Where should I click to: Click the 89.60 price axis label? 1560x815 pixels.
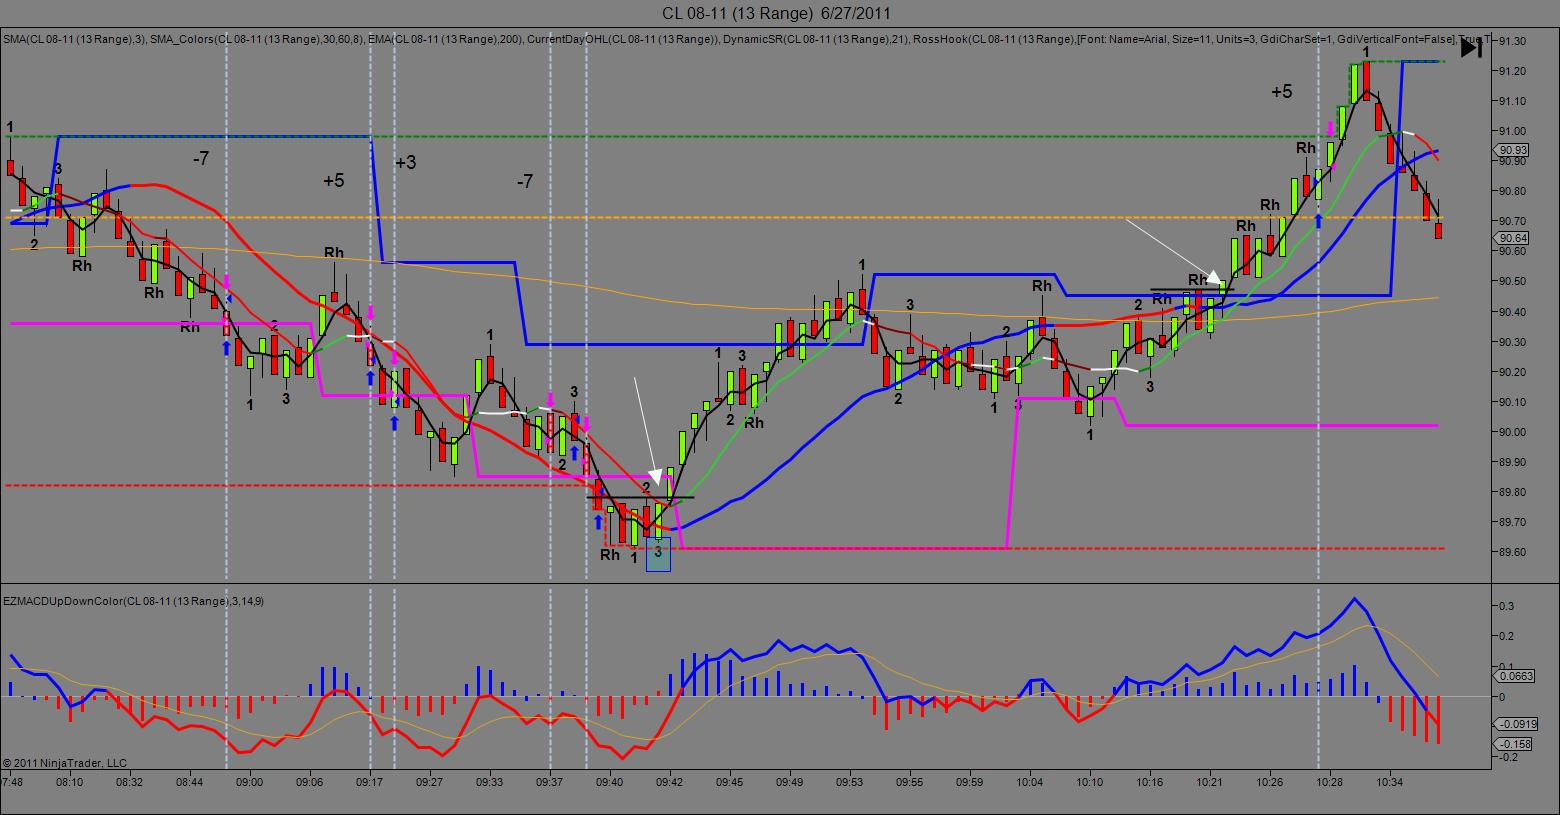tap(1512, 552)
